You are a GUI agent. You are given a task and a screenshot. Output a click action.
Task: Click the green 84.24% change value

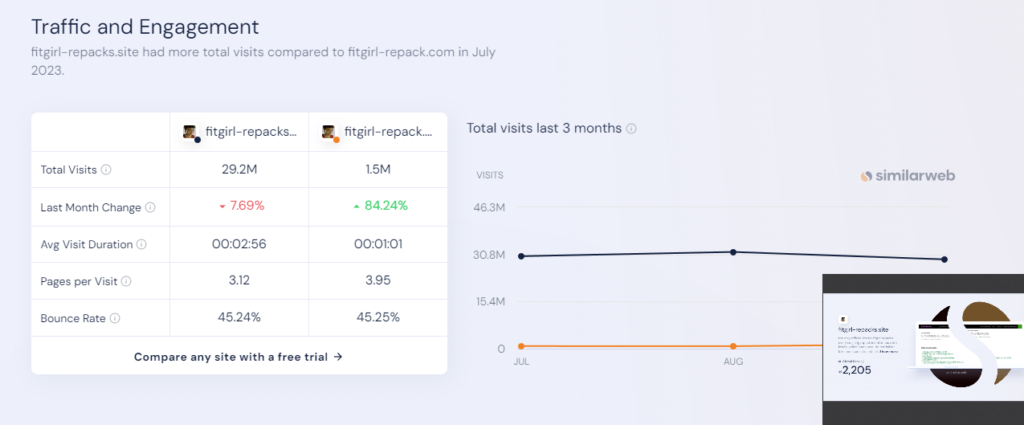click(x=380, y=206)
